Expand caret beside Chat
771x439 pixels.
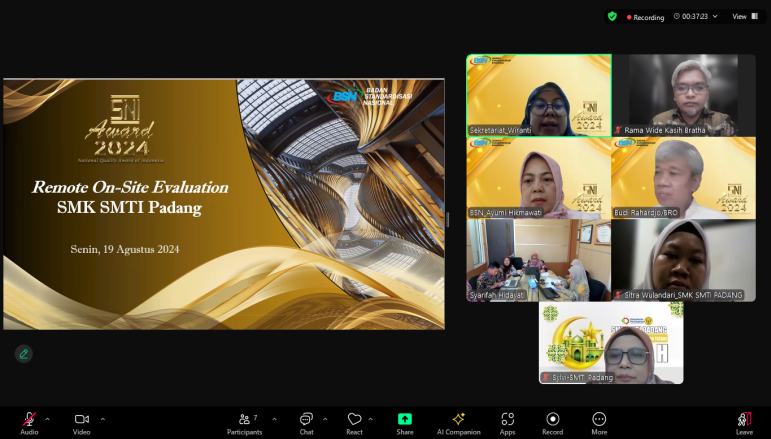click(x=325, y=419)
